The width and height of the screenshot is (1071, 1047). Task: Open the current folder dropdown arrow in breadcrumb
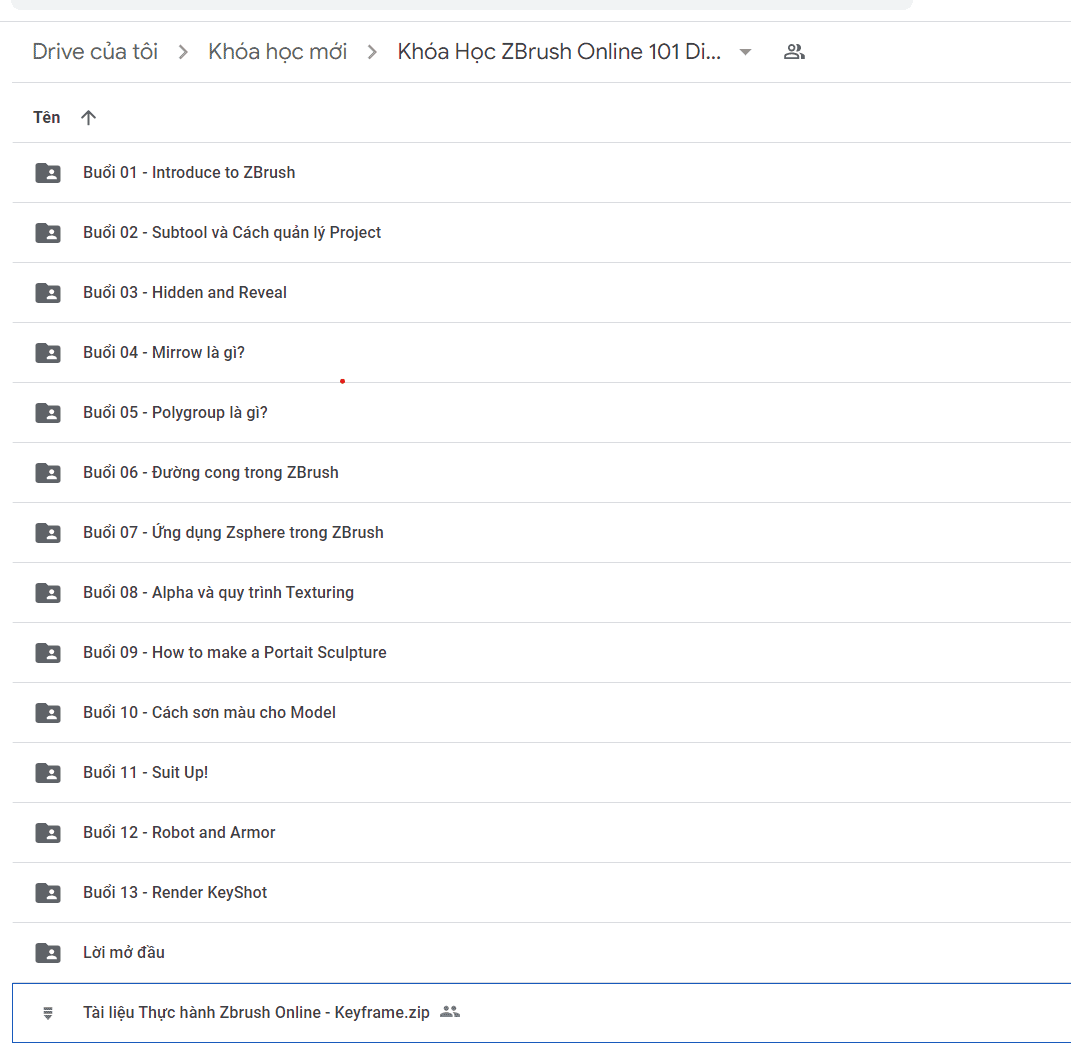pos(745,52)
